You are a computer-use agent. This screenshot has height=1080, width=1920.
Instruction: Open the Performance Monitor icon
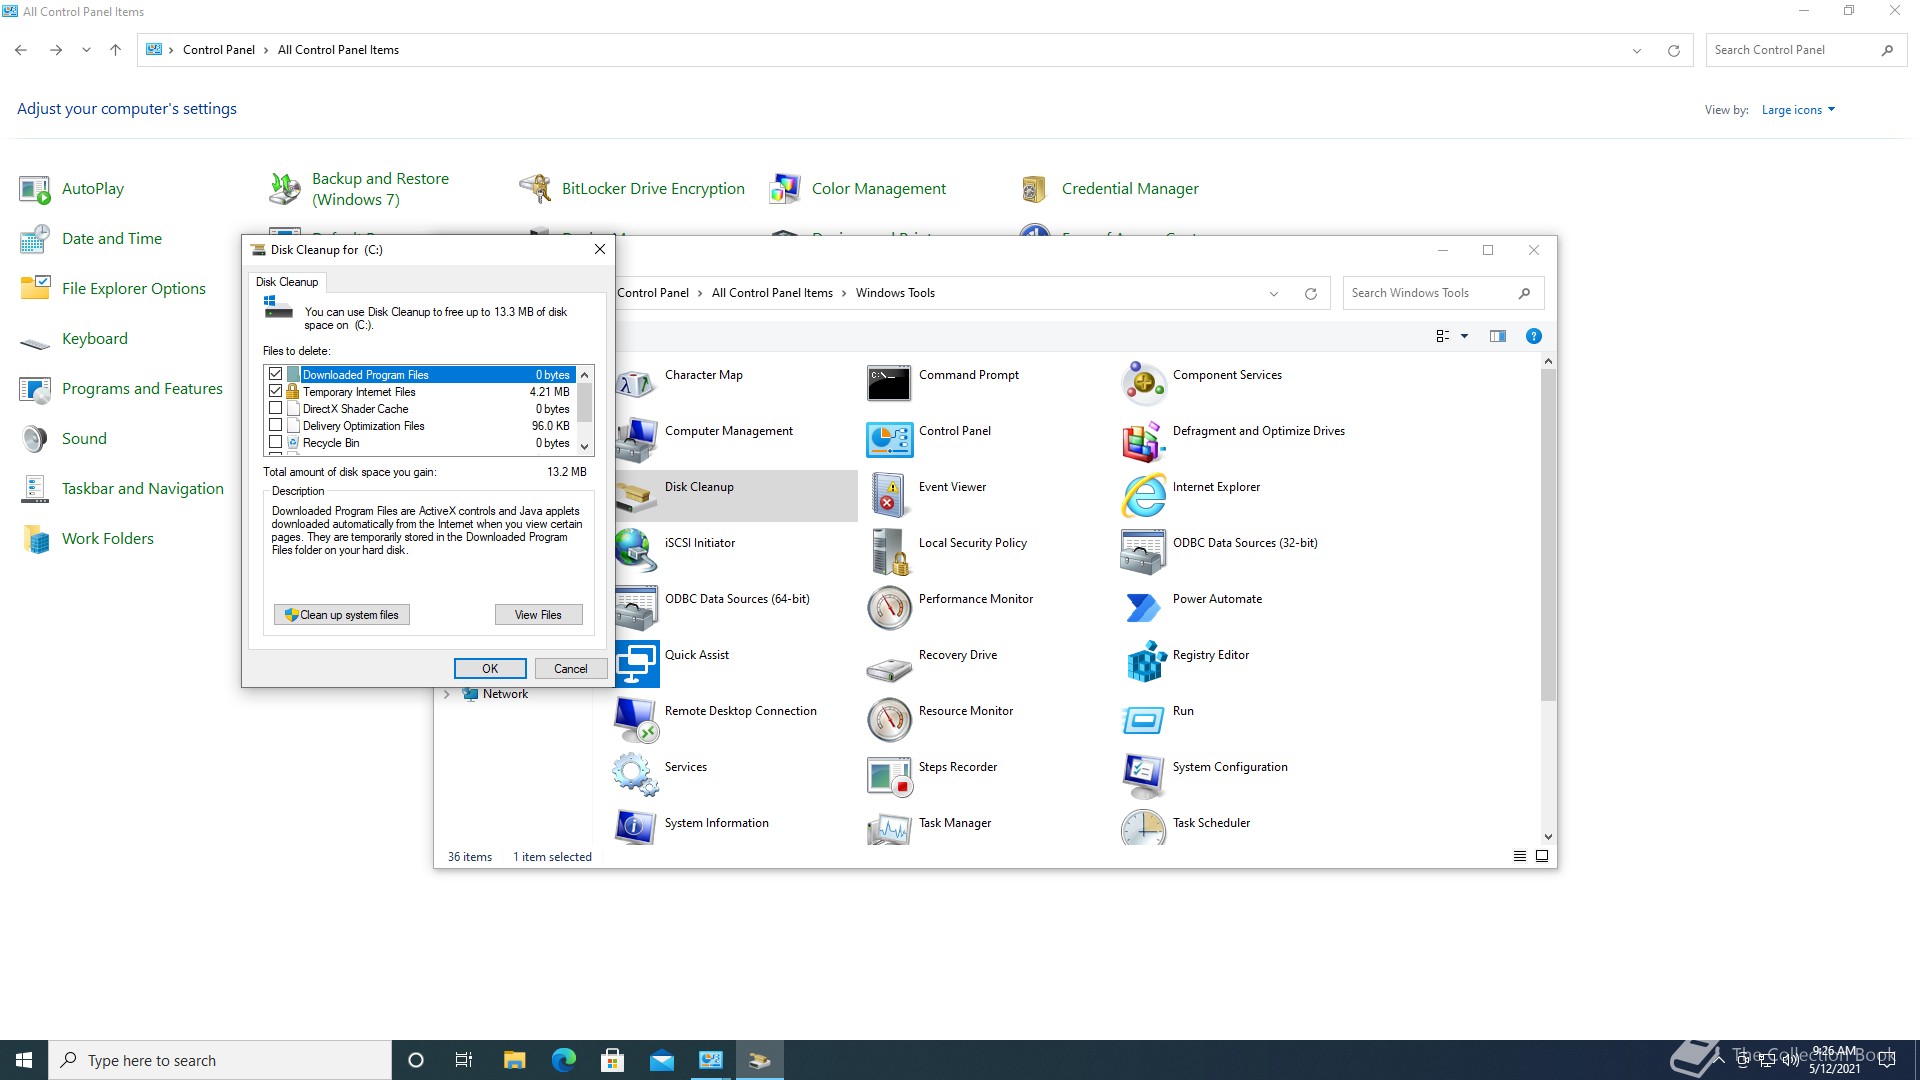click(889, 606)
